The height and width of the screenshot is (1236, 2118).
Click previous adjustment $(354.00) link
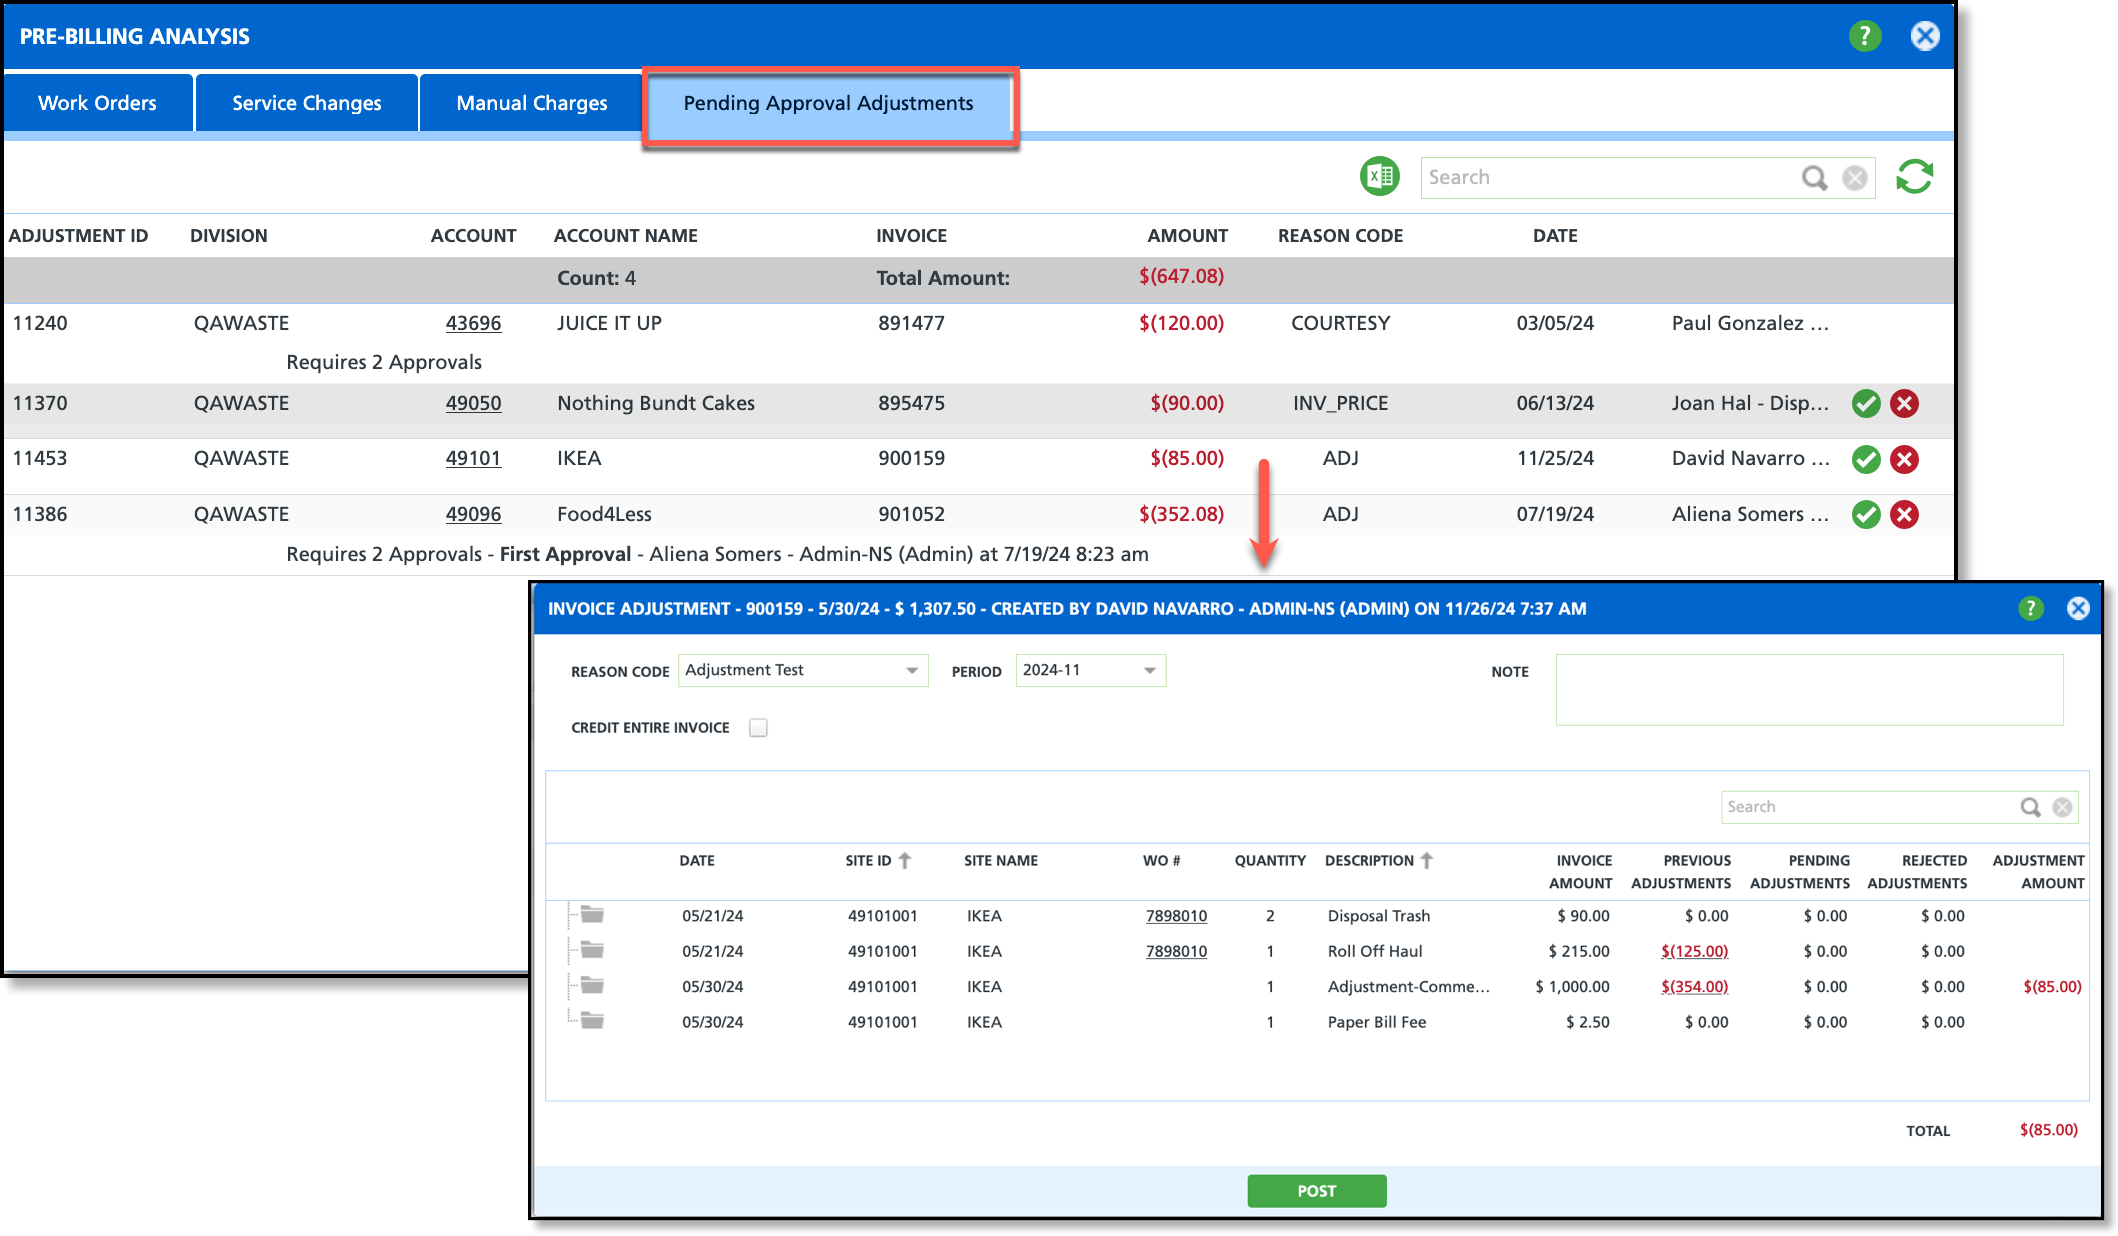click(1694, 986)
